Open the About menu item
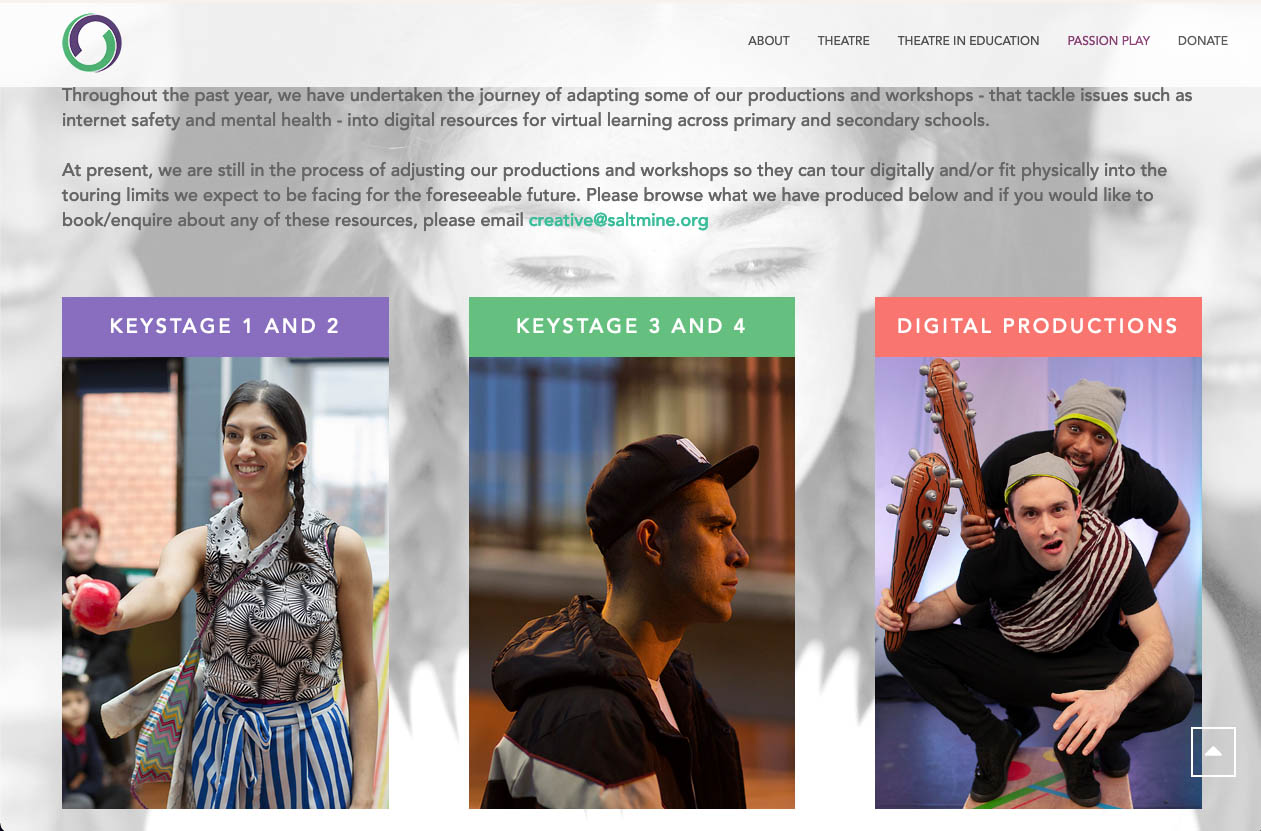The height and width of the screenshot is (831, 1261). tap(769, 41)
